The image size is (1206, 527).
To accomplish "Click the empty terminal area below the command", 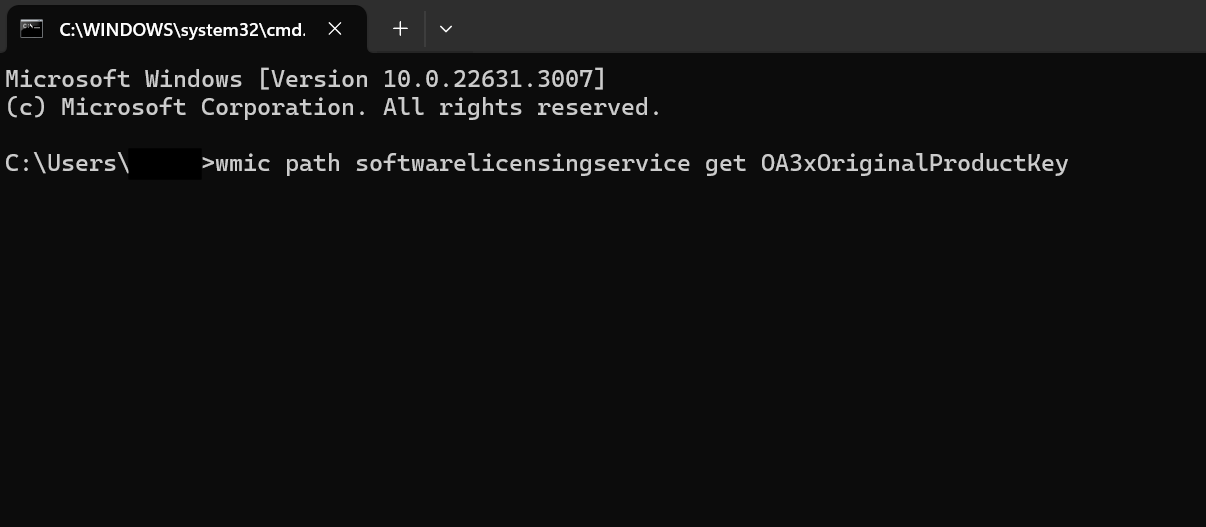I will pos(600,350).
